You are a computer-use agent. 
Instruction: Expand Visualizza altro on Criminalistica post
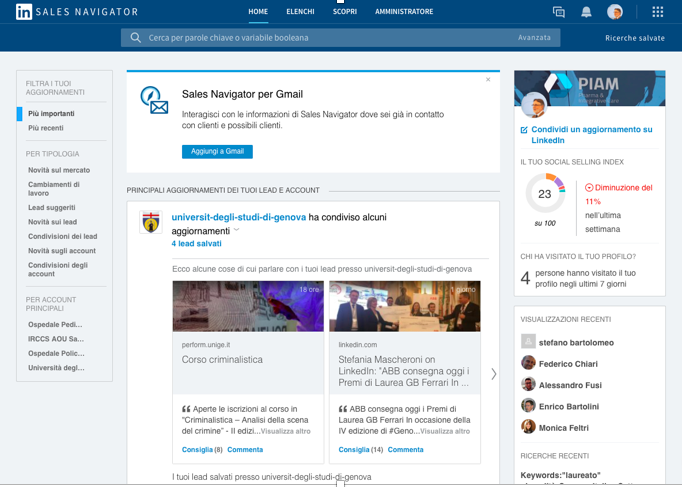pos(286,431)
